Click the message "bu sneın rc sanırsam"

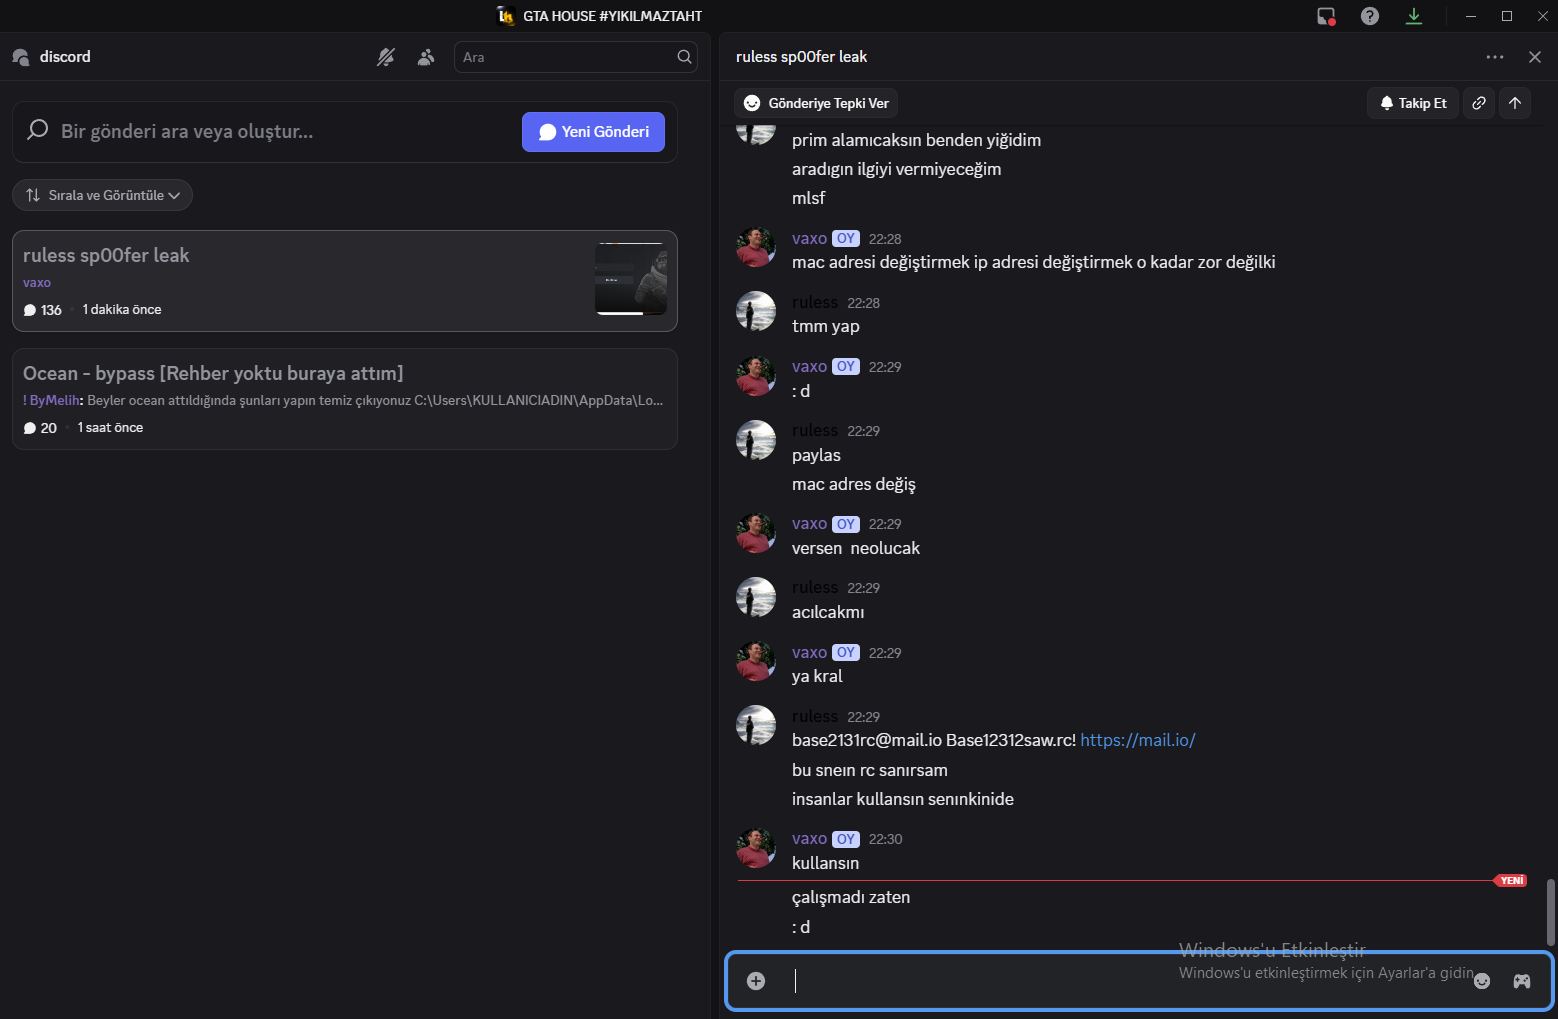point(870,770)
